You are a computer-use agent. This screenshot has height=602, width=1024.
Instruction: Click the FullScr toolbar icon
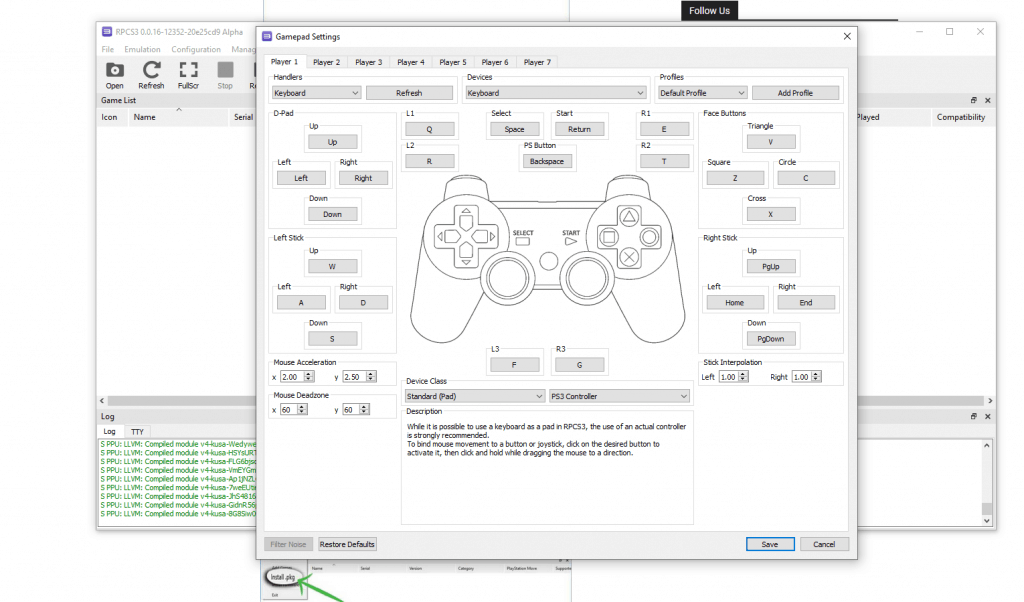[188, 74]
